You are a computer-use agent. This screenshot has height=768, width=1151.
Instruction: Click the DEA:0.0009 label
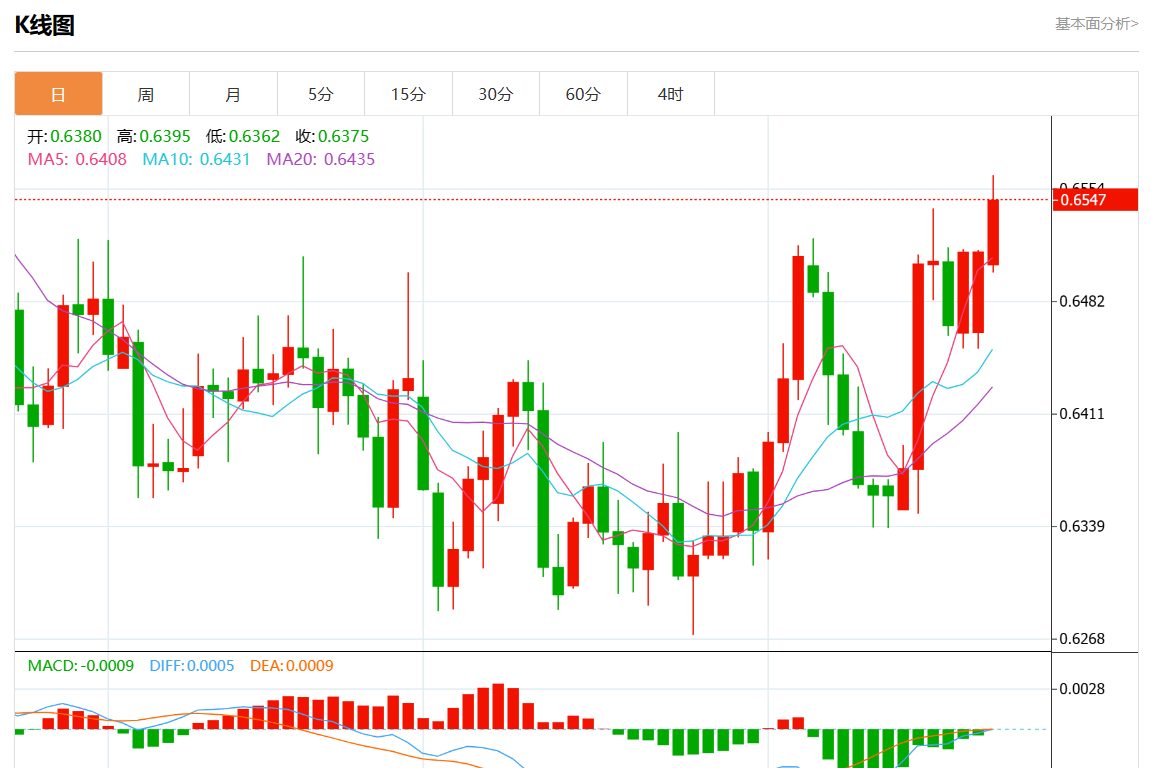click(x=291, y=666)
